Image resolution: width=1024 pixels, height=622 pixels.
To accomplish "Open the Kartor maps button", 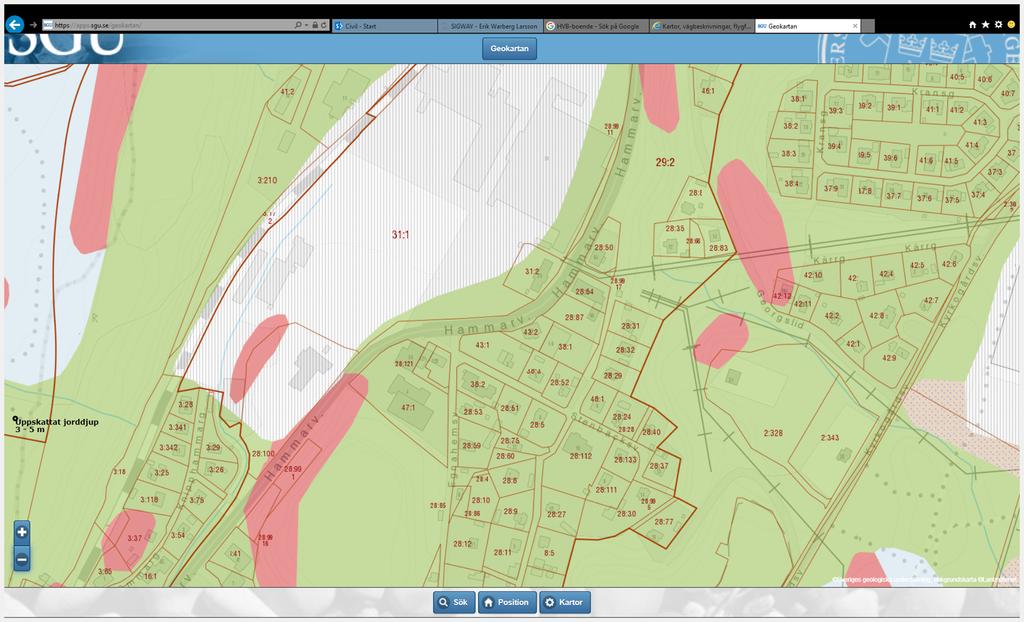I will (565, 602).
